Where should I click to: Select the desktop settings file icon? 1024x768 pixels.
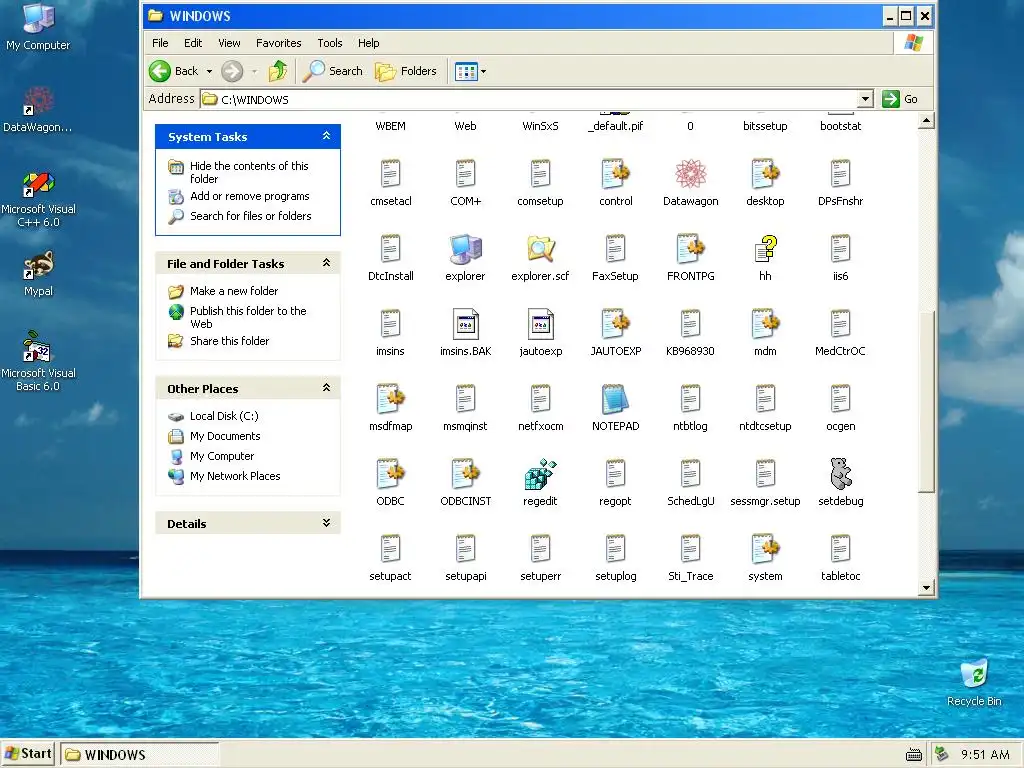click(x=765, y=174)
